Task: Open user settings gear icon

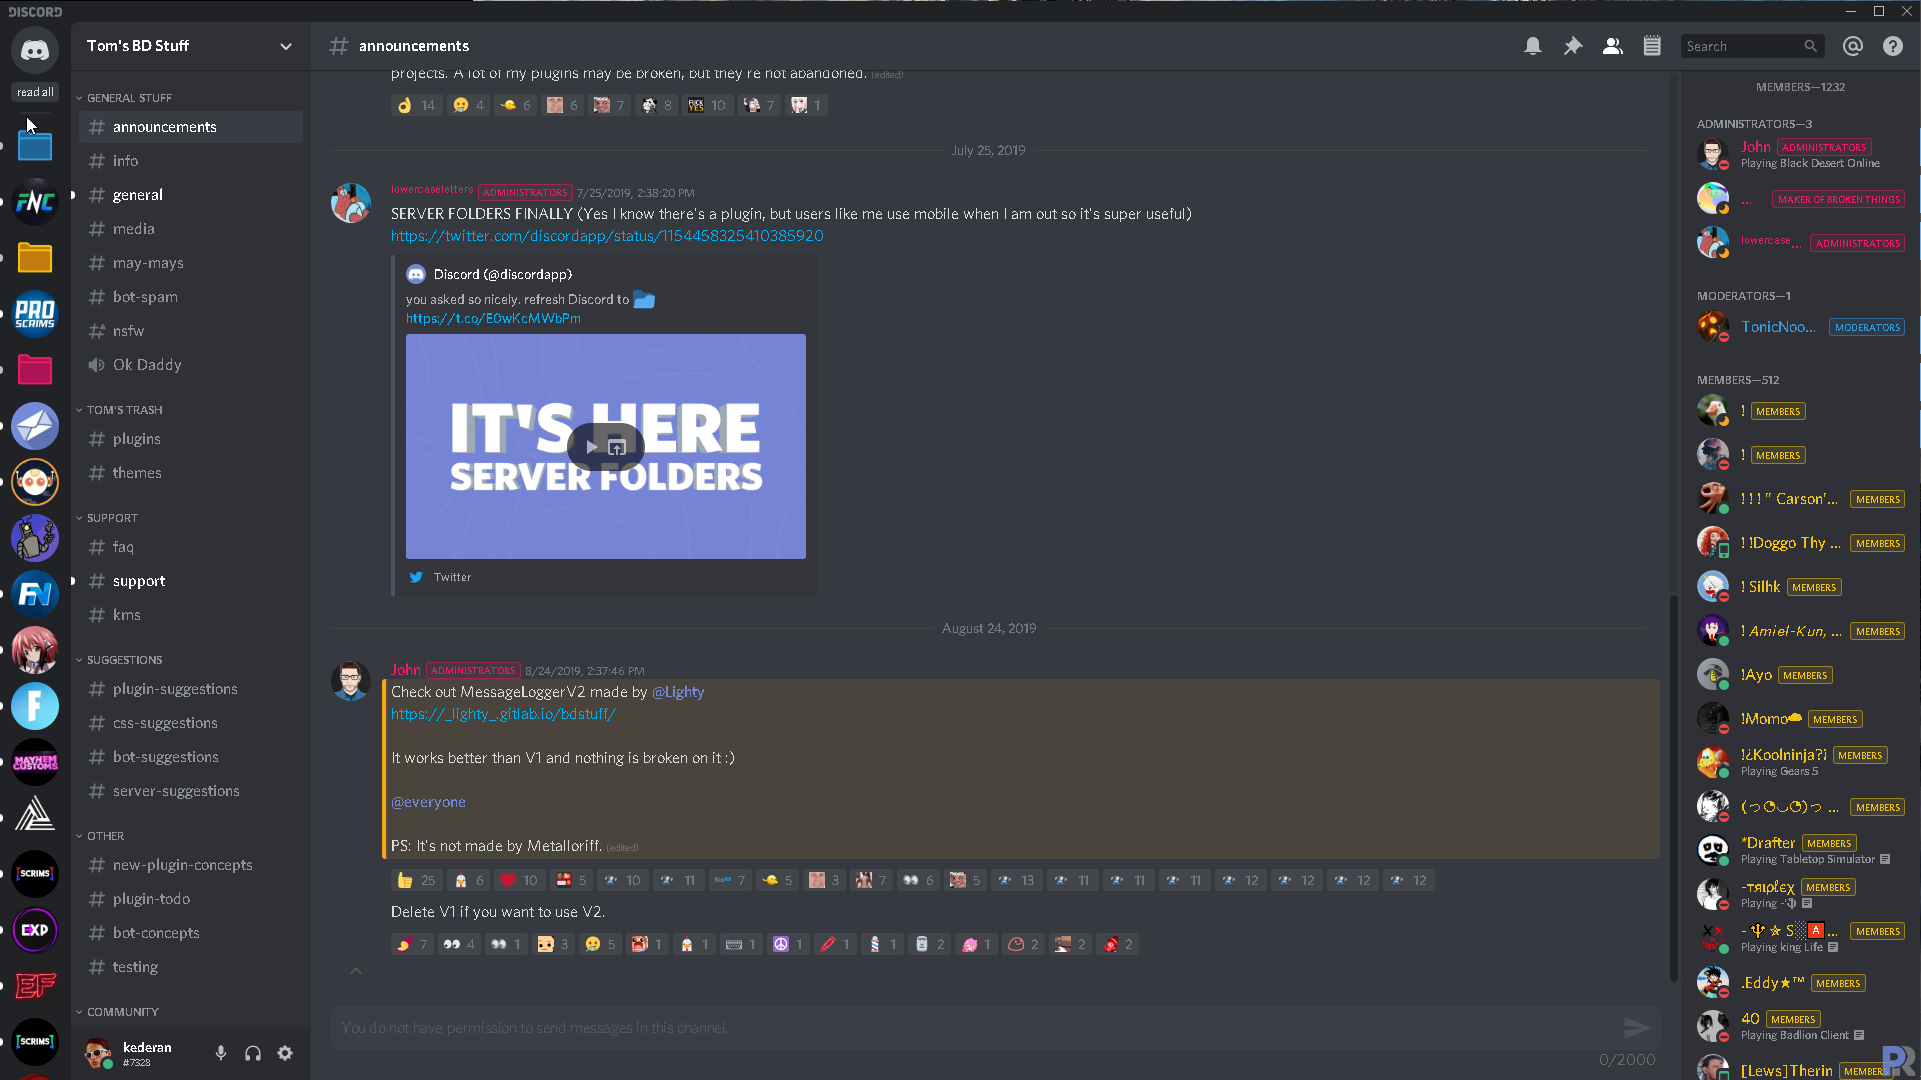Action: click(x=285, y=1053)
